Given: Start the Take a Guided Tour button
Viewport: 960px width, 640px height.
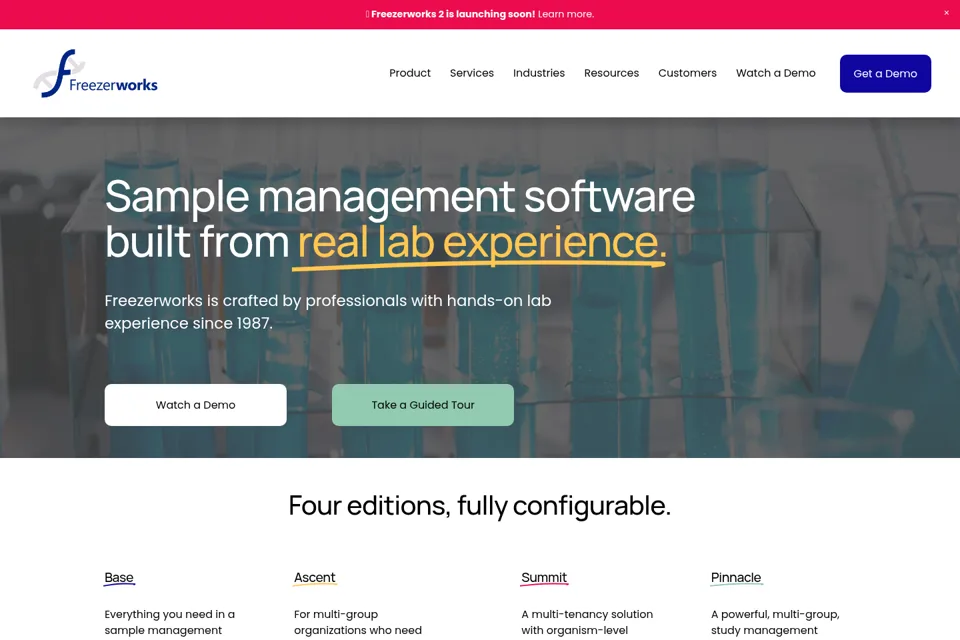Looking at the screenshot, I should point(422,405).
